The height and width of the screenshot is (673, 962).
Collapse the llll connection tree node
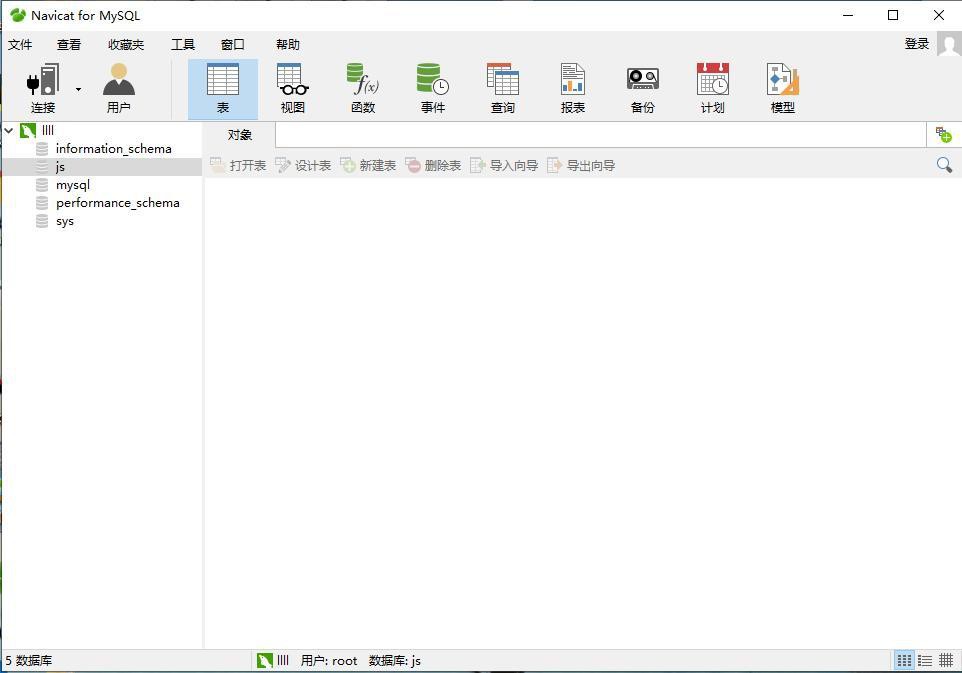click(x=9, y=130)
